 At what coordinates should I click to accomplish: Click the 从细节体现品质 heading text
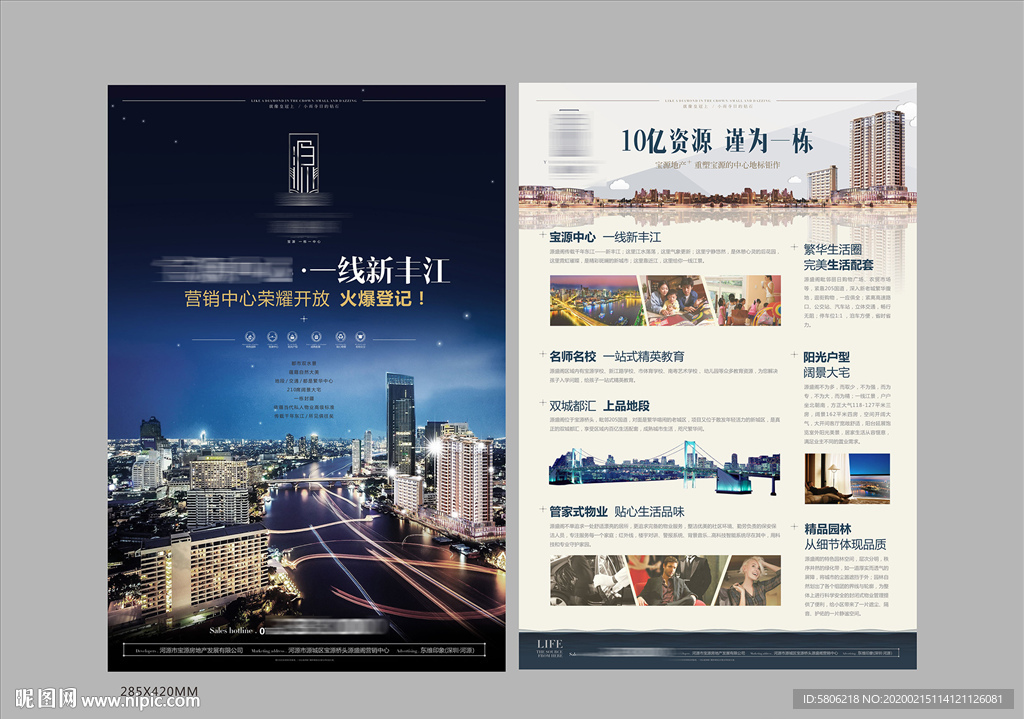pyautogui.click(x=845, y=544)
